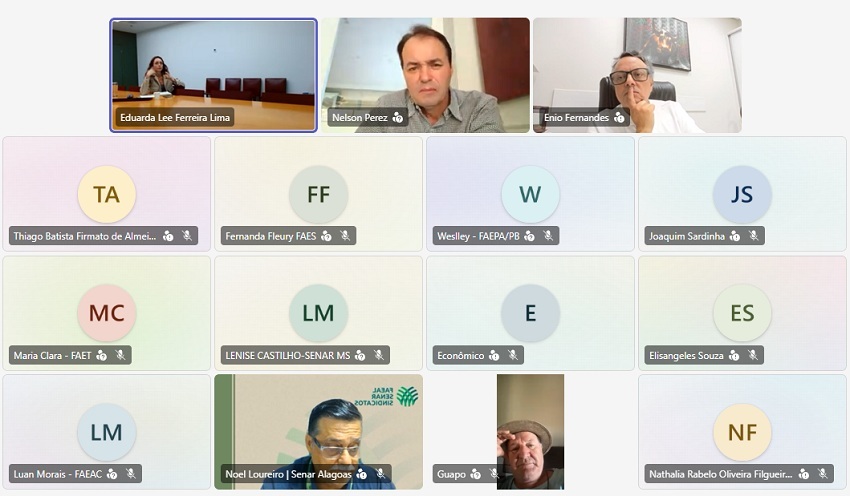Click the NF avatar circle

[x=742, y=432]
